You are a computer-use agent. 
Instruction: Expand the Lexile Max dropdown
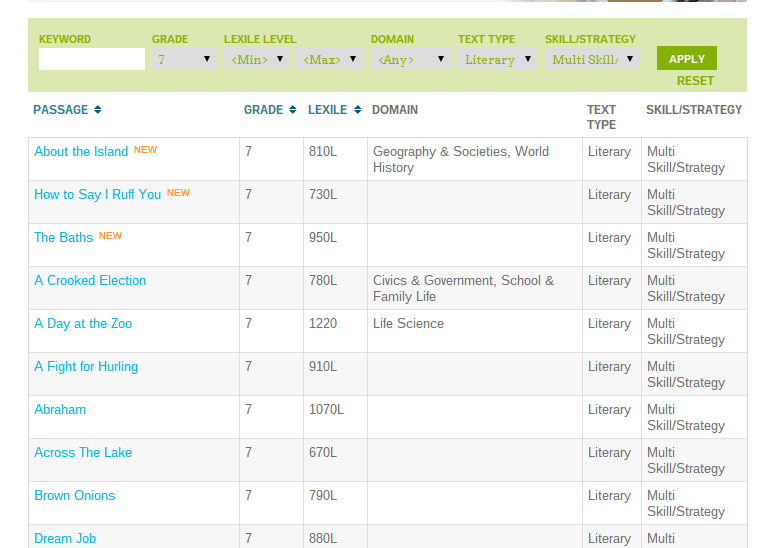(x=329, y=59)
